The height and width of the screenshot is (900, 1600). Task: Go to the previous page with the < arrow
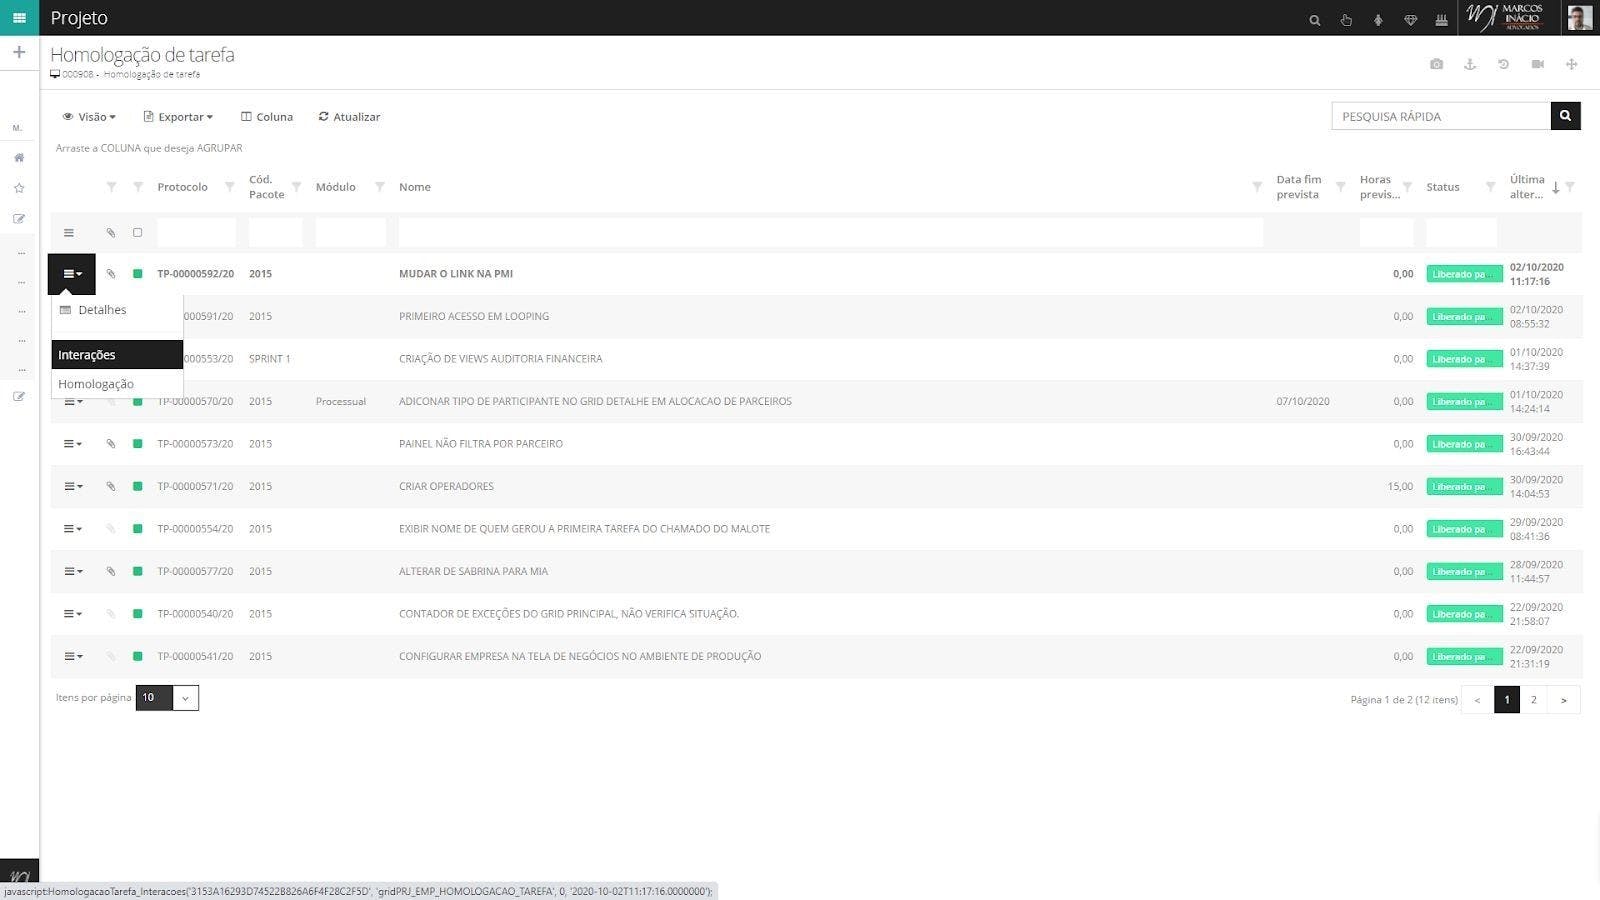click(x=1477, y=700)
